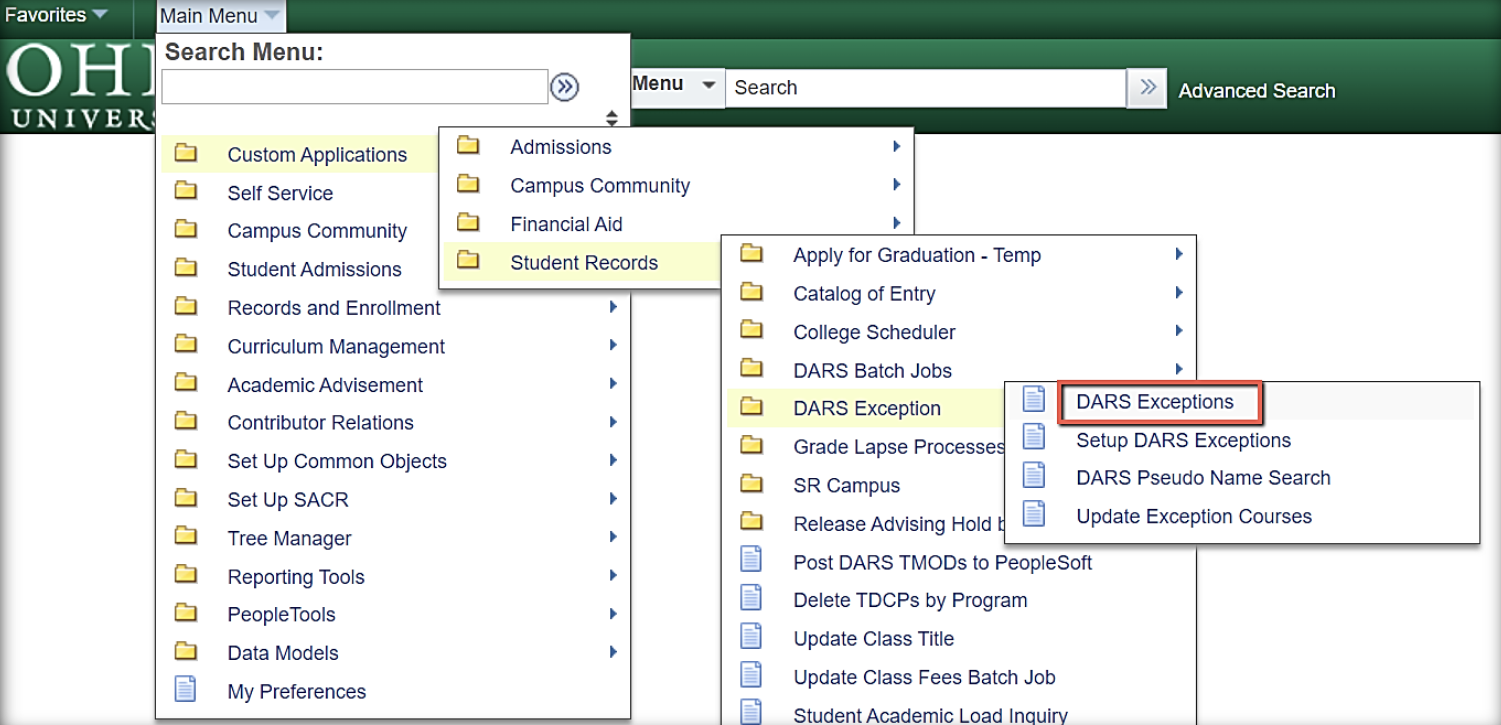Screen dimensions: 1501x725
Task: Click the folder icon beside Tree Manager
Action: [186, 537]
